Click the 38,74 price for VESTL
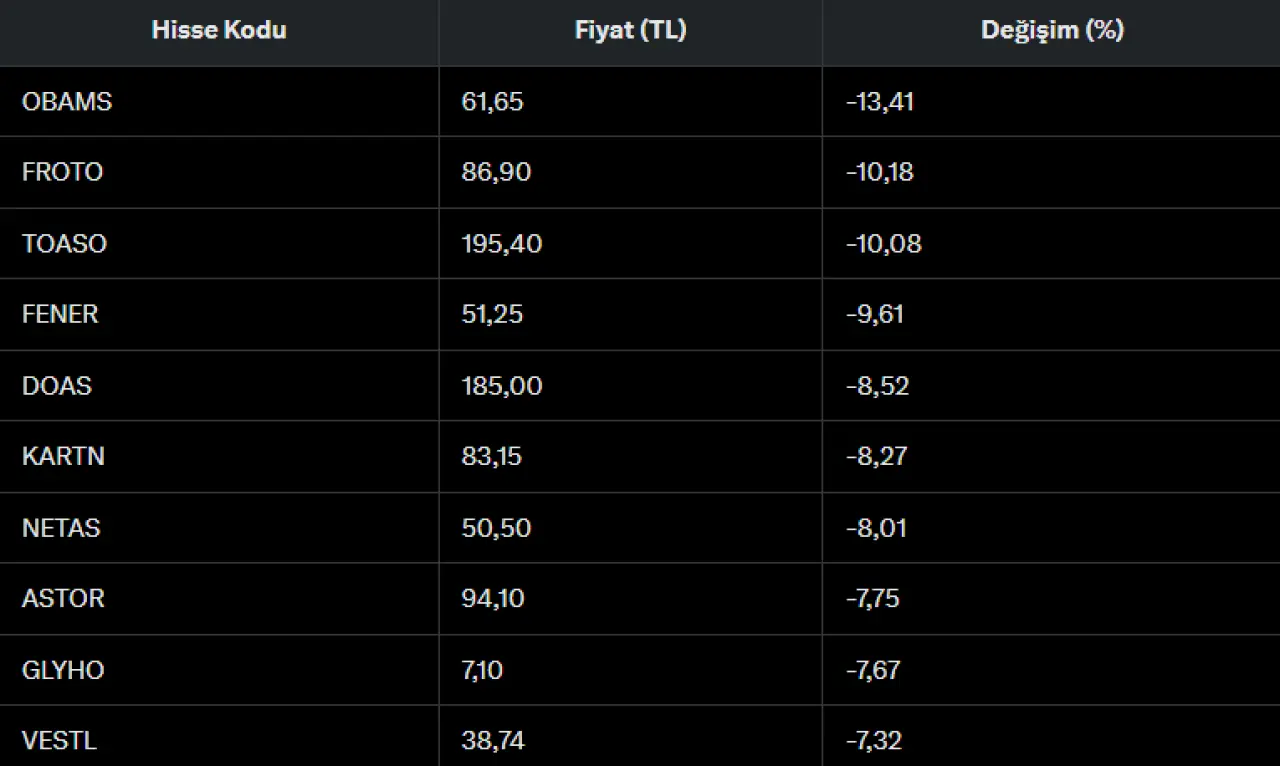The image size is (1280, 766). pos(493,741)
